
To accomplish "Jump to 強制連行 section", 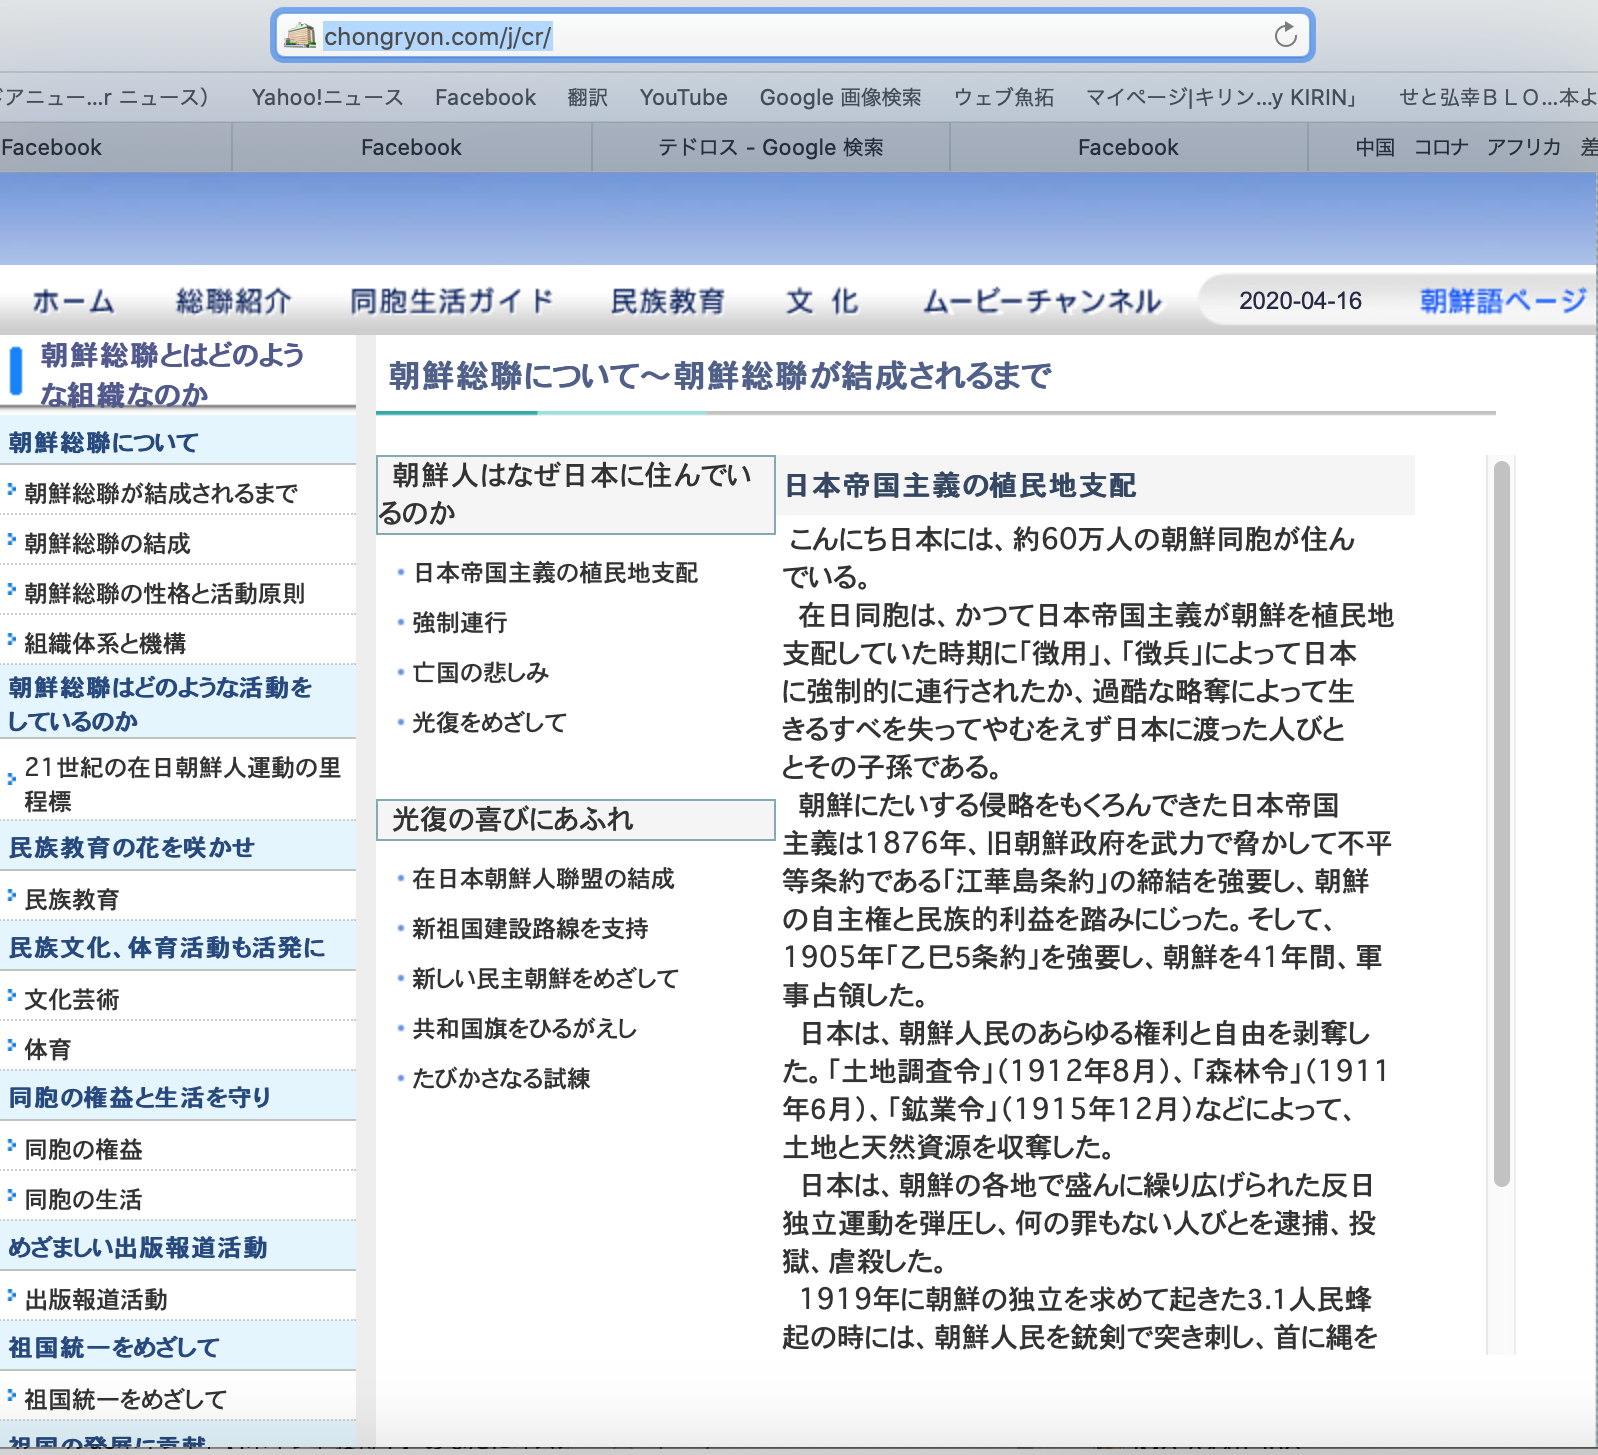I will click(460, 623).
